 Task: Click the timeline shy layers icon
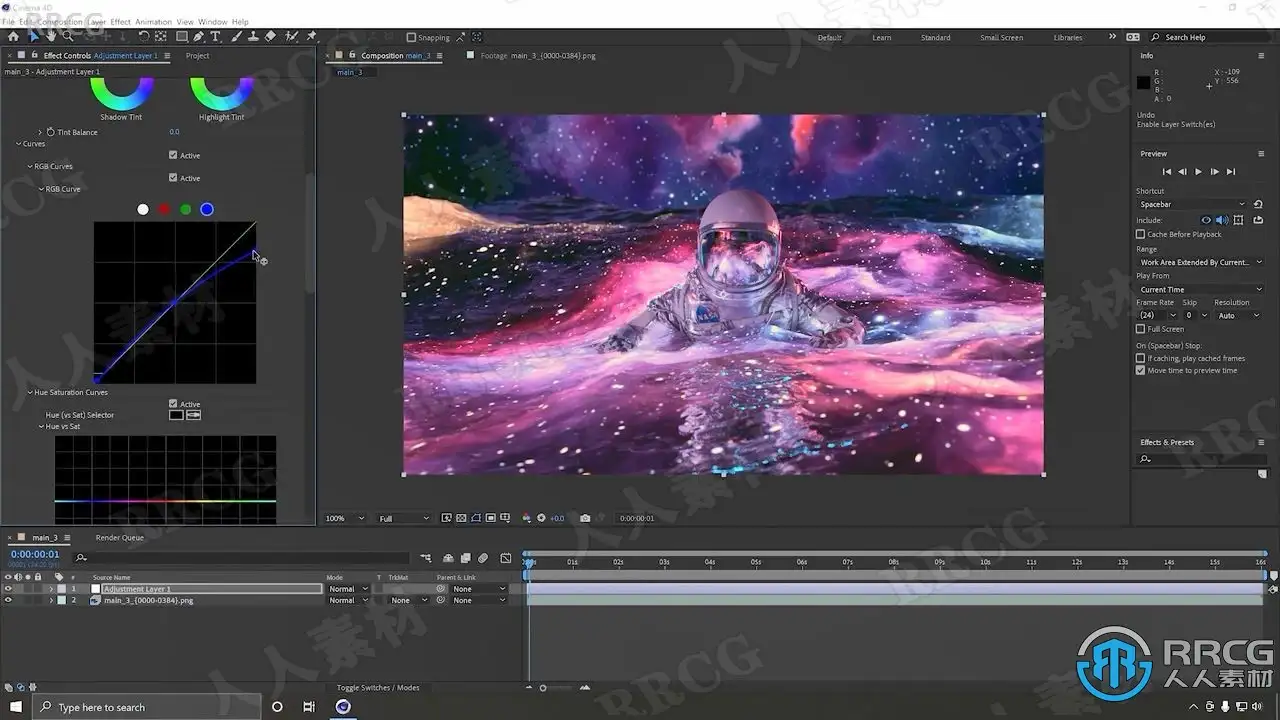click(448, 558)
